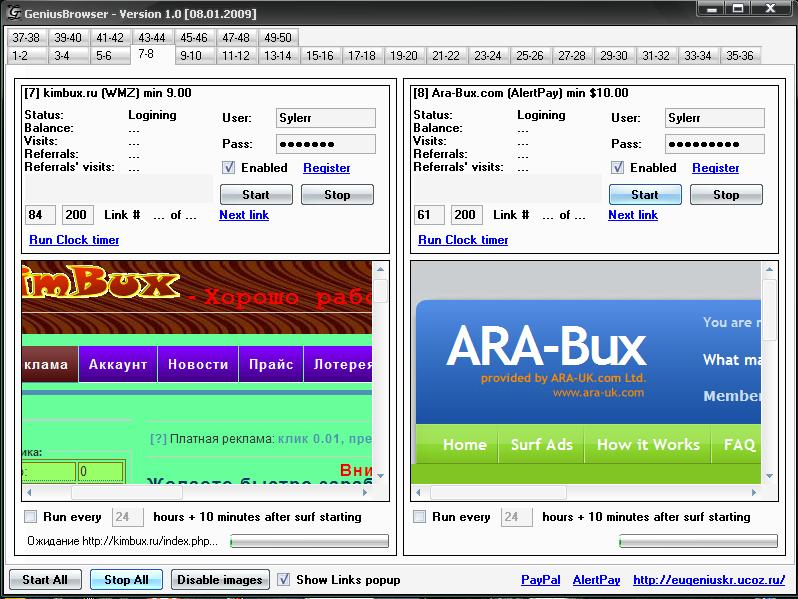This screenshot has height=599, width=798.
Task: Click the Ara-Bux page horizontal scrollbar left arrow
Action: coord(418,492)
